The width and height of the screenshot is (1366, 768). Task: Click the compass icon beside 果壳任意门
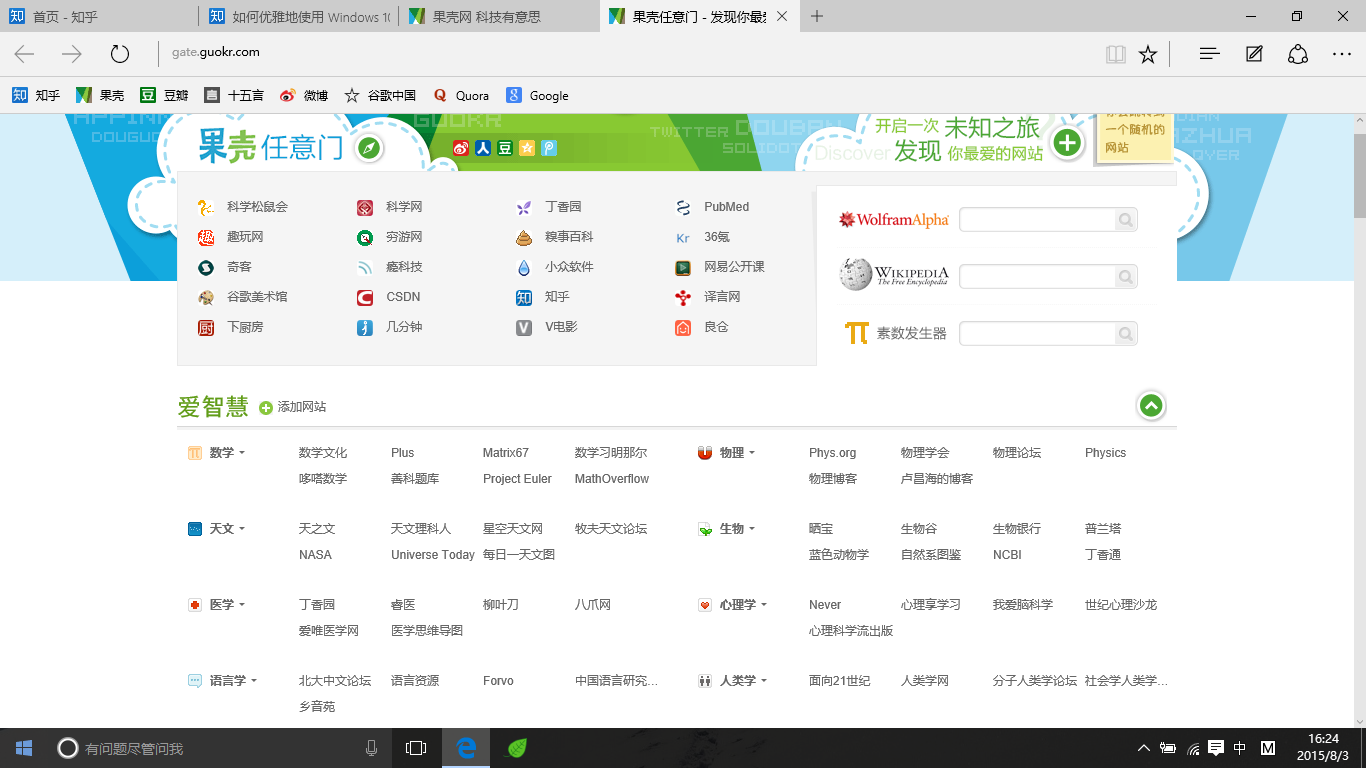(x=370, y=148)
